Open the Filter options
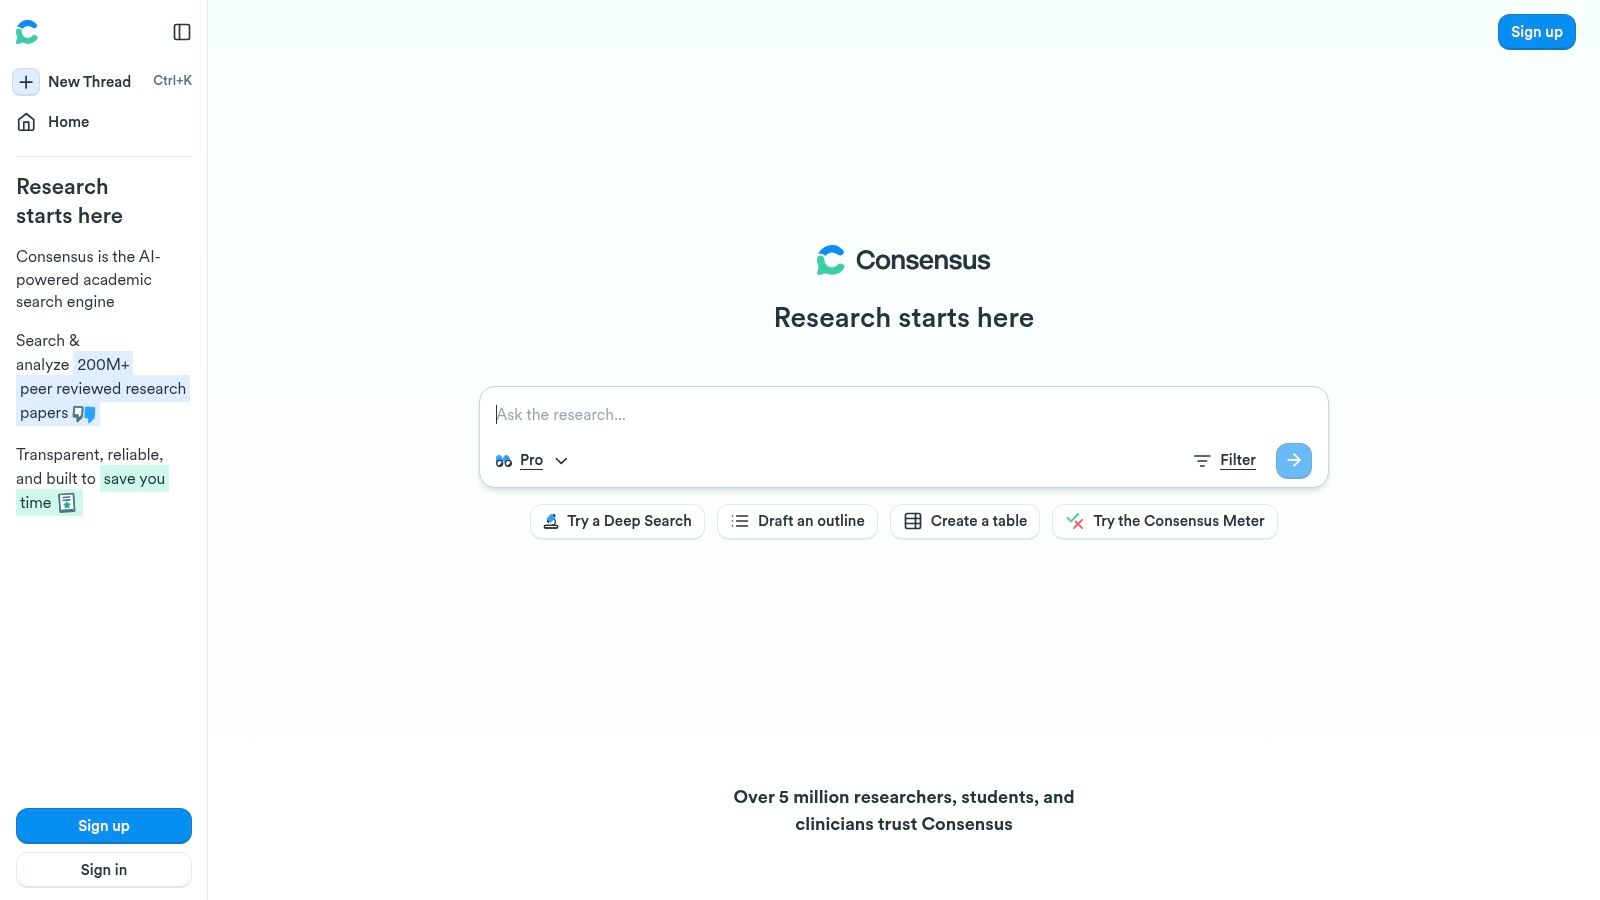The height and width of the screenshot is (900, 1600). click(x=1224, y=460)
